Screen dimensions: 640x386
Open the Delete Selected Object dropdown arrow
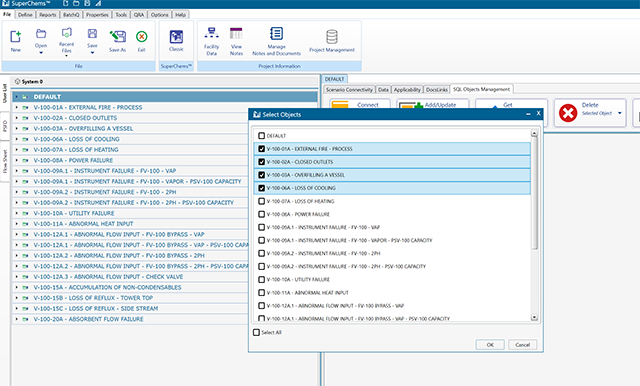tap(620, 113)
